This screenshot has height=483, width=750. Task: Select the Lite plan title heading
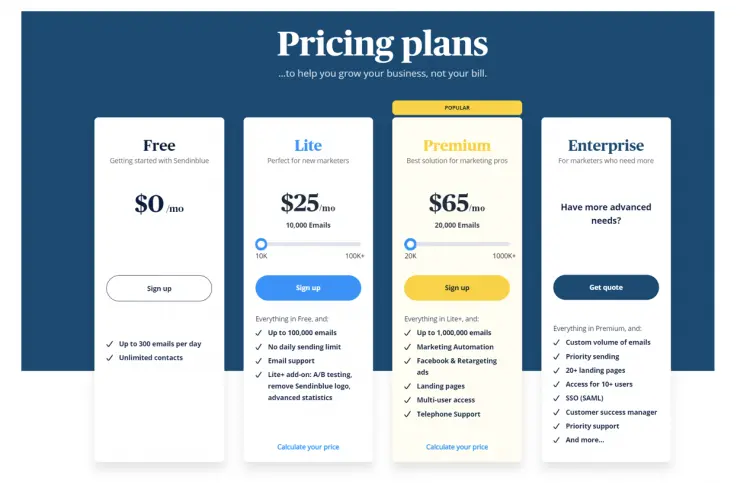(x=308, y=146)
